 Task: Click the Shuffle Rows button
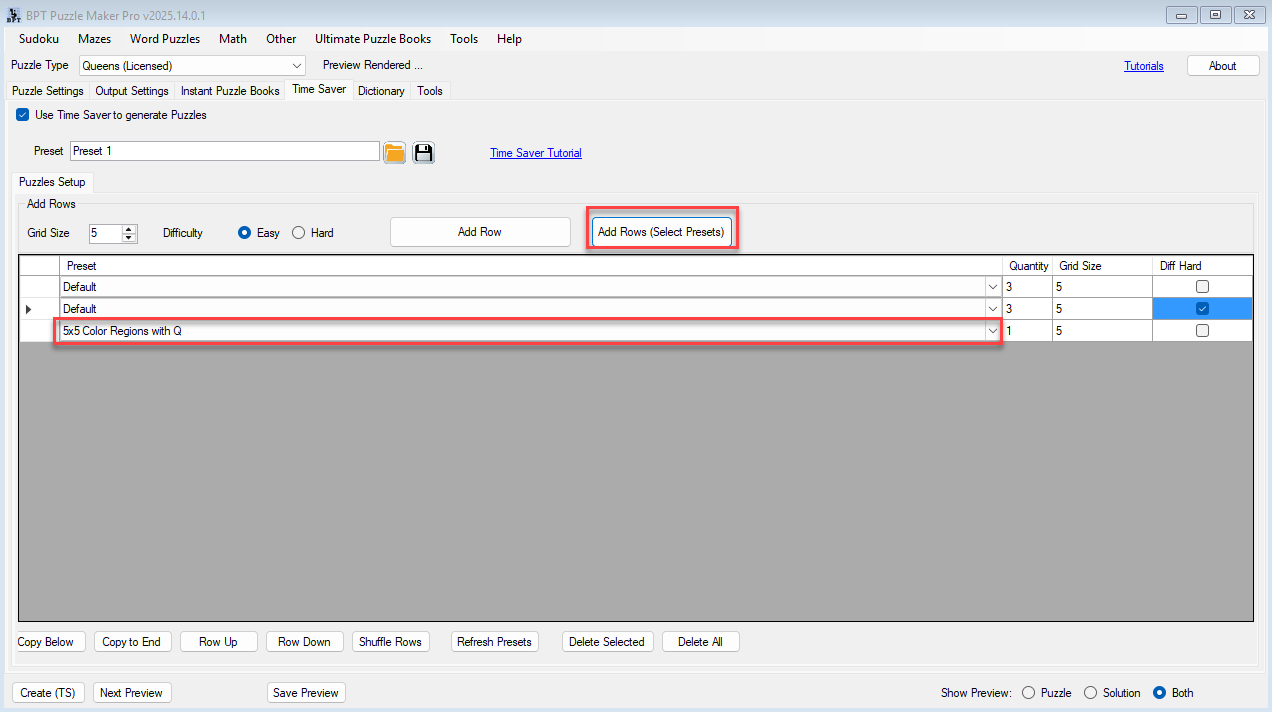[390, 642]
